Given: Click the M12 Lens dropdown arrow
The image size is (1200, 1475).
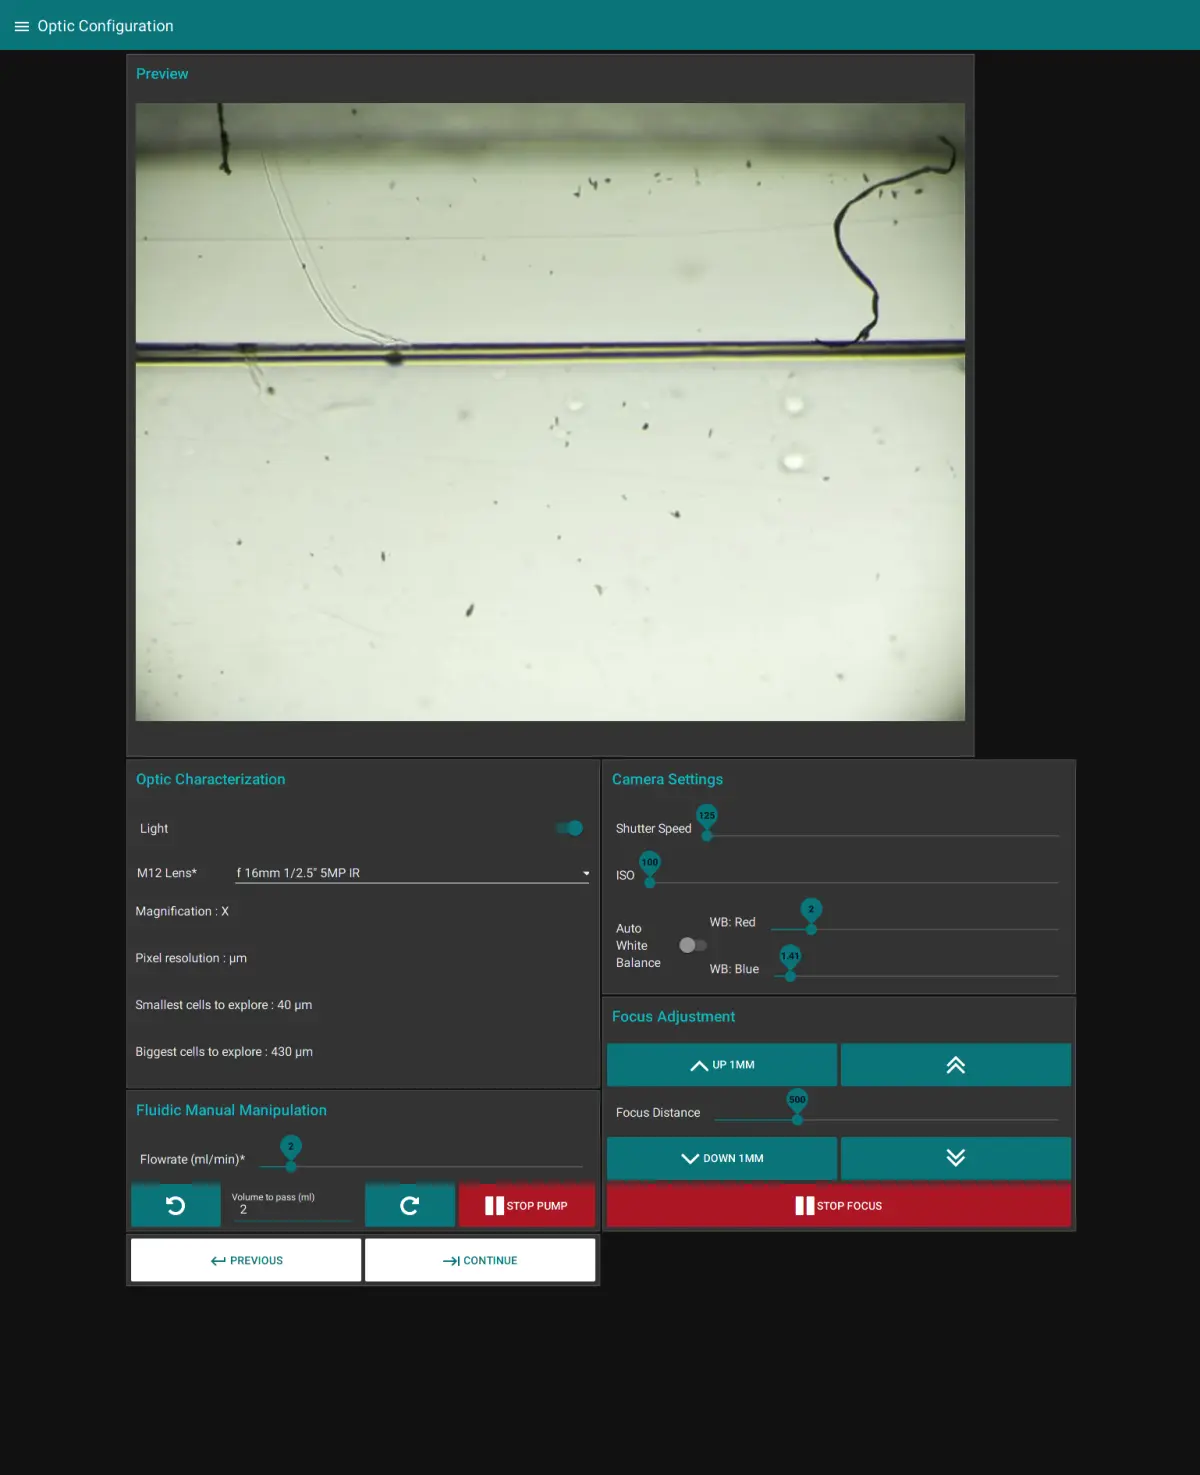Looking at the screenshot, I should [586, 873].
